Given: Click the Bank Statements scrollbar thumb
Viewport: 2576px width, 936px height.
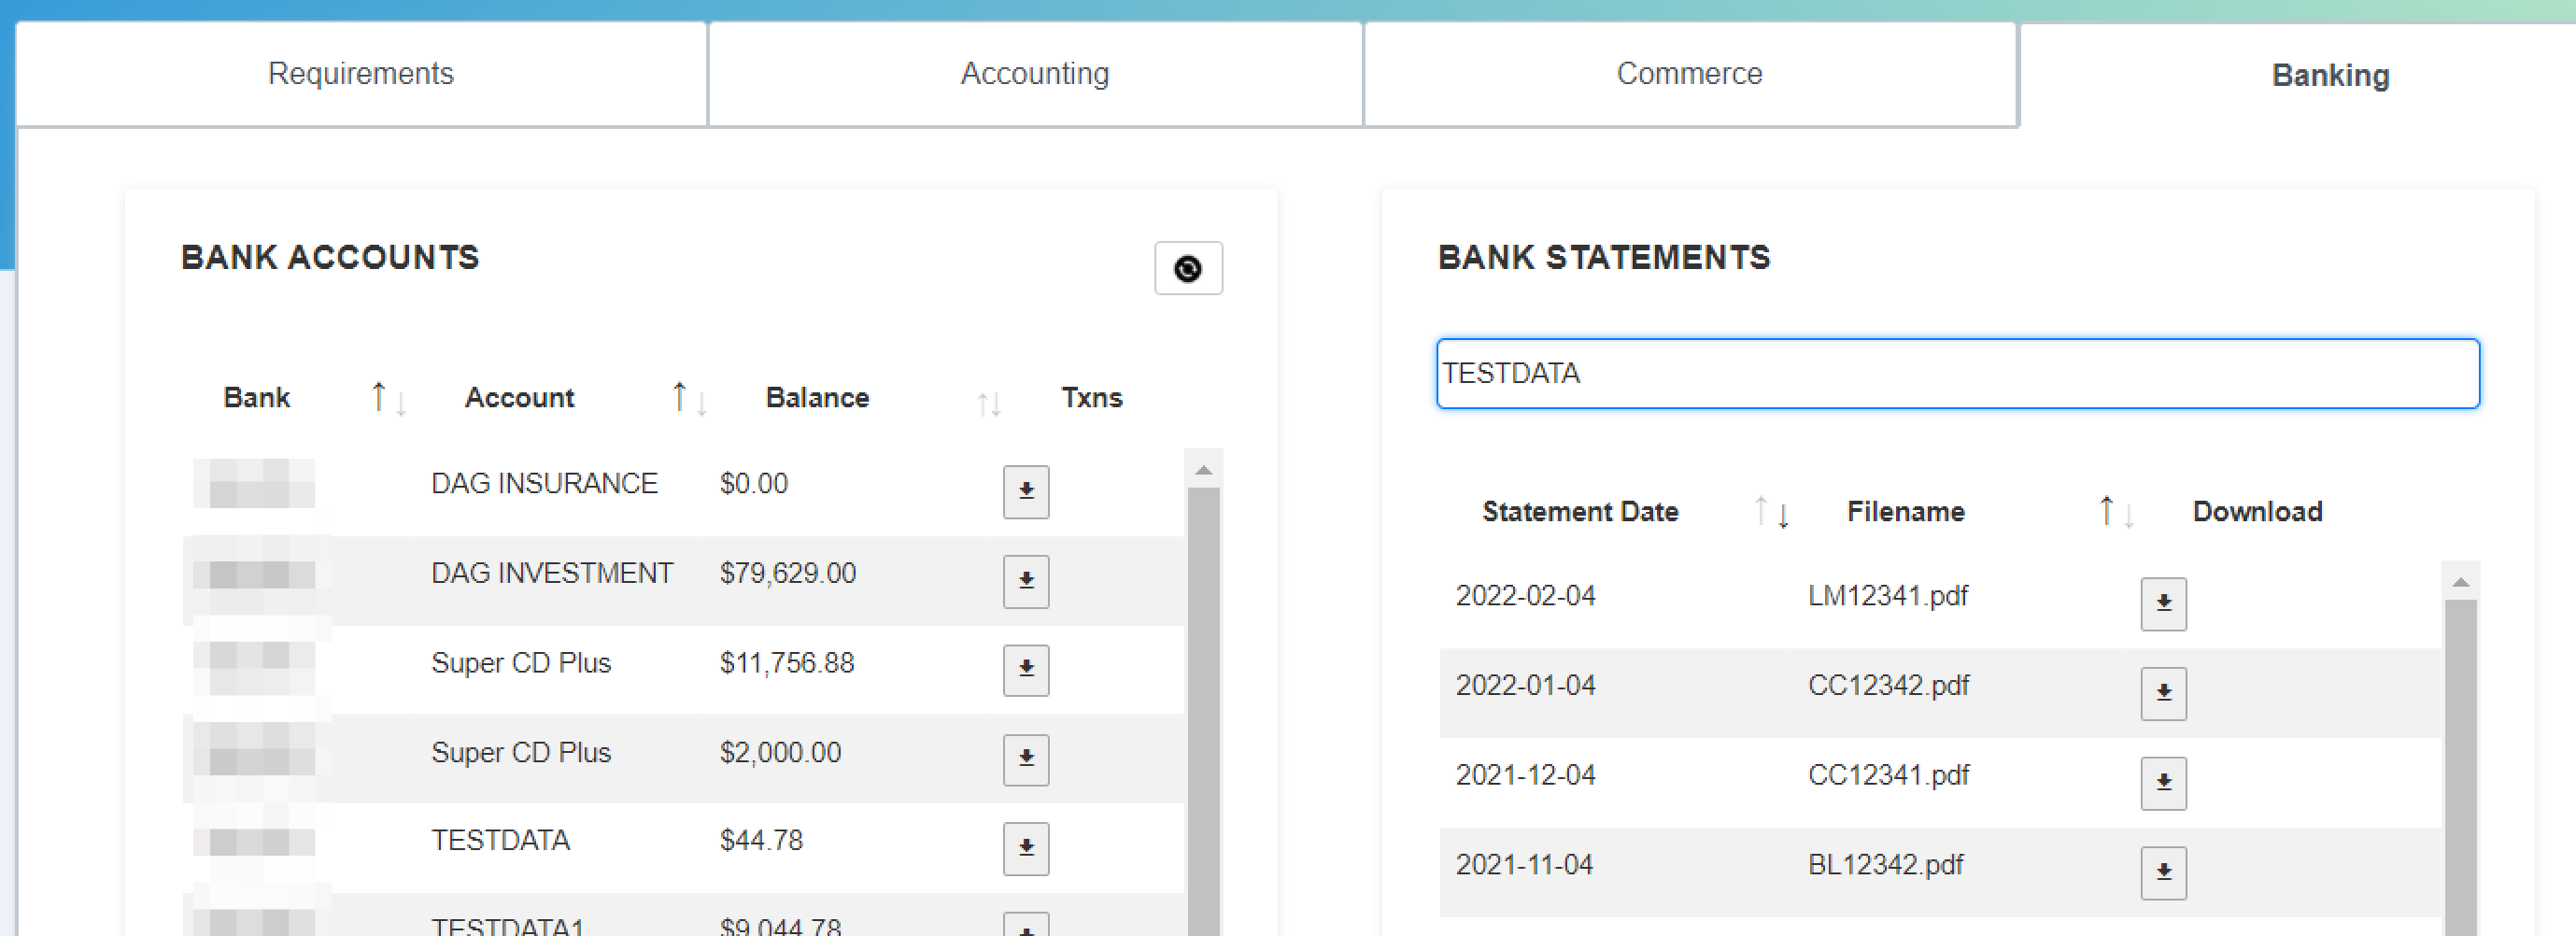Looking at the screenshot, I should tap(2461, 768).
